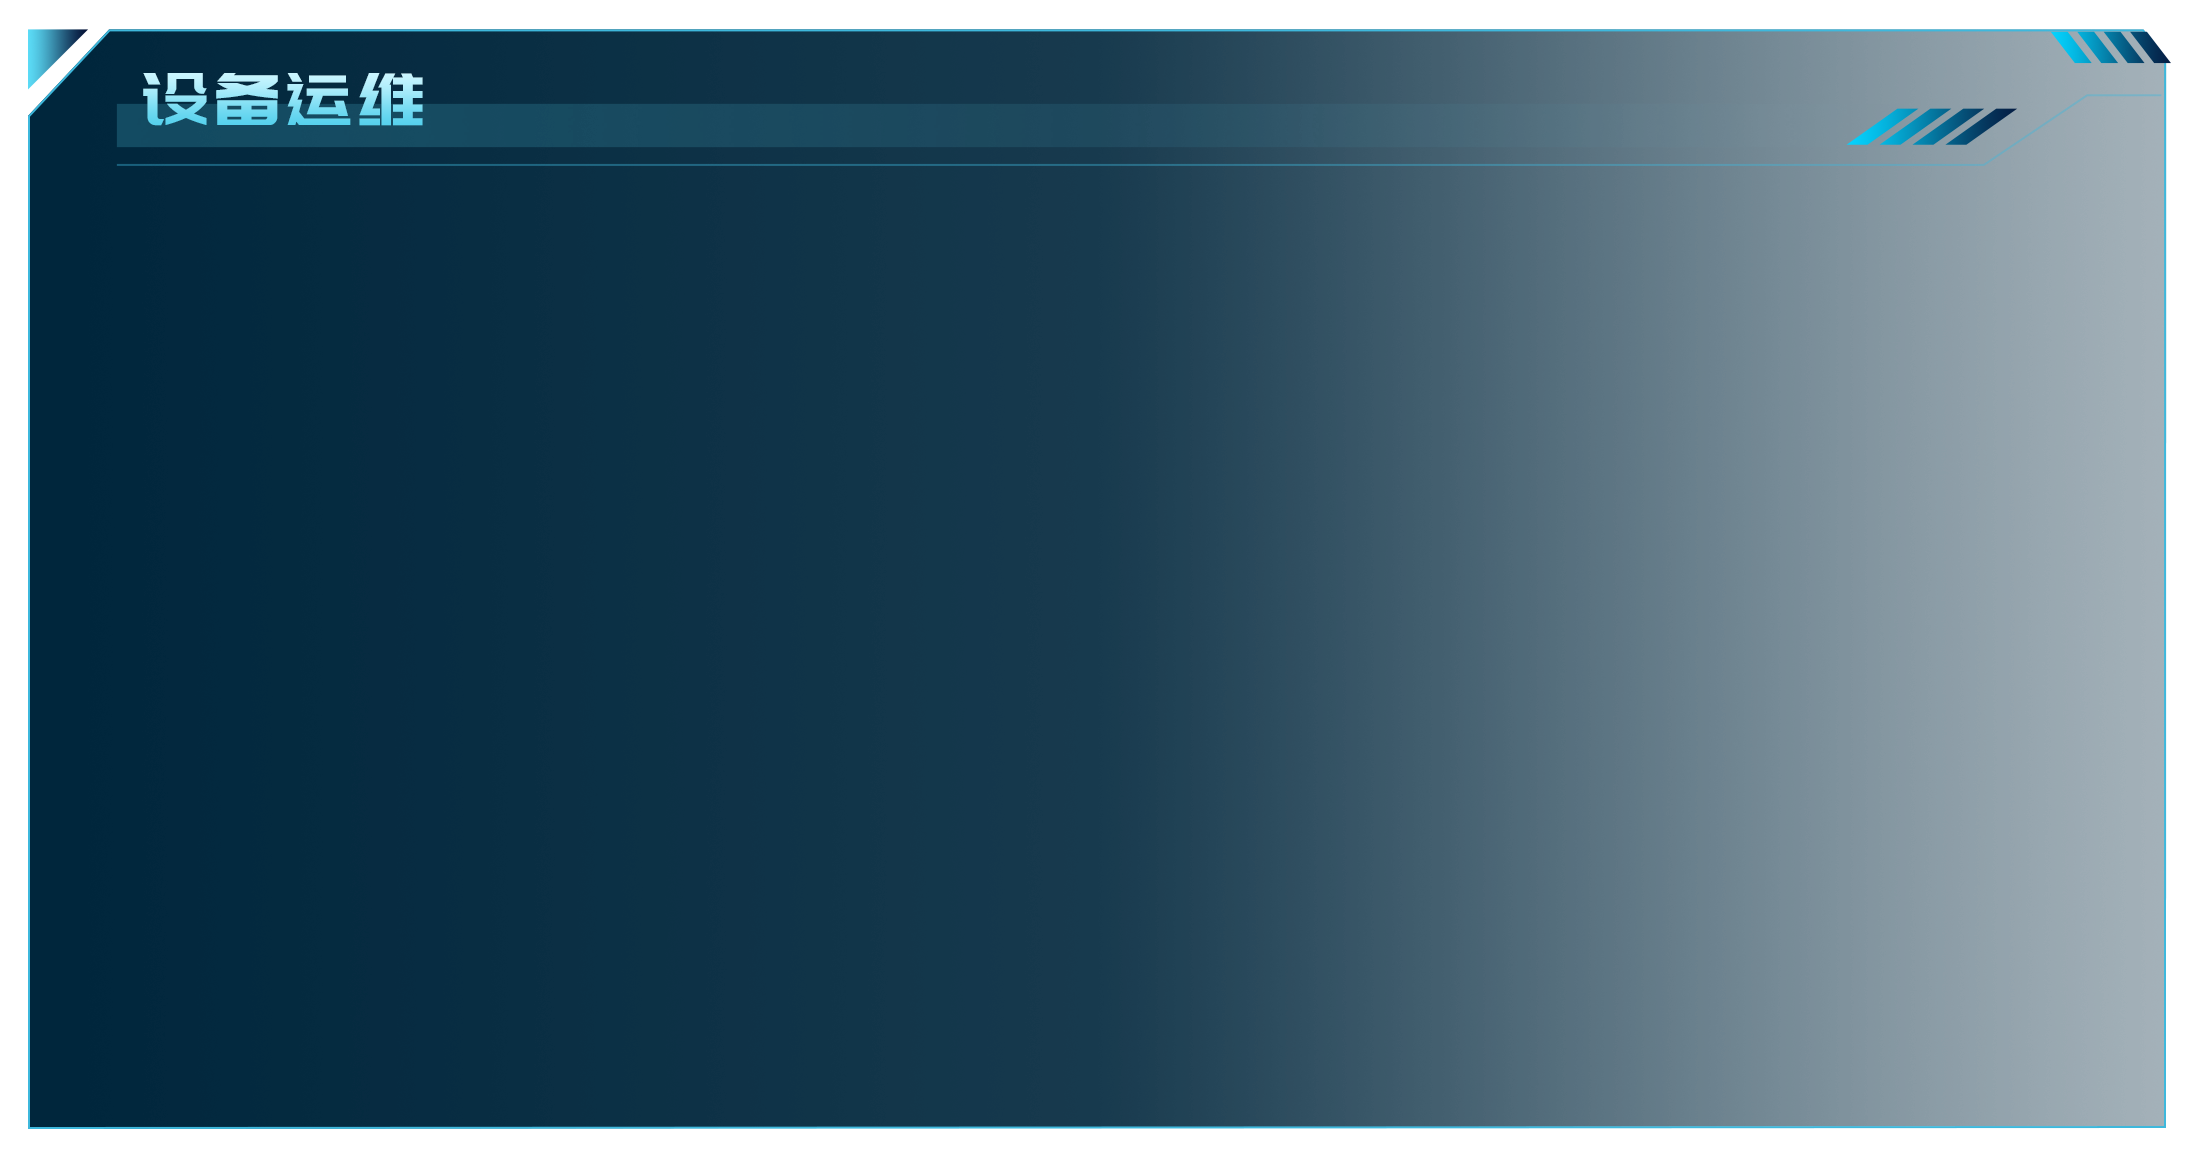Click the character 维 in the title
The height and width of the screenshot is (1160, 2199).
[x=391, y=99]
